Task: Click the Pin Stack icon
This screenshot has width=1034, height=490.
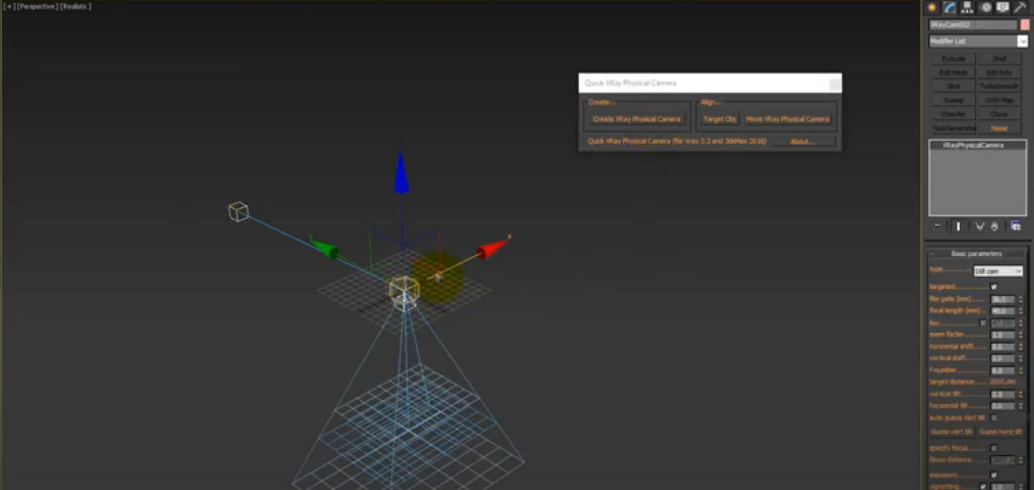Action: pyautogui.click(x=937, y=226)
